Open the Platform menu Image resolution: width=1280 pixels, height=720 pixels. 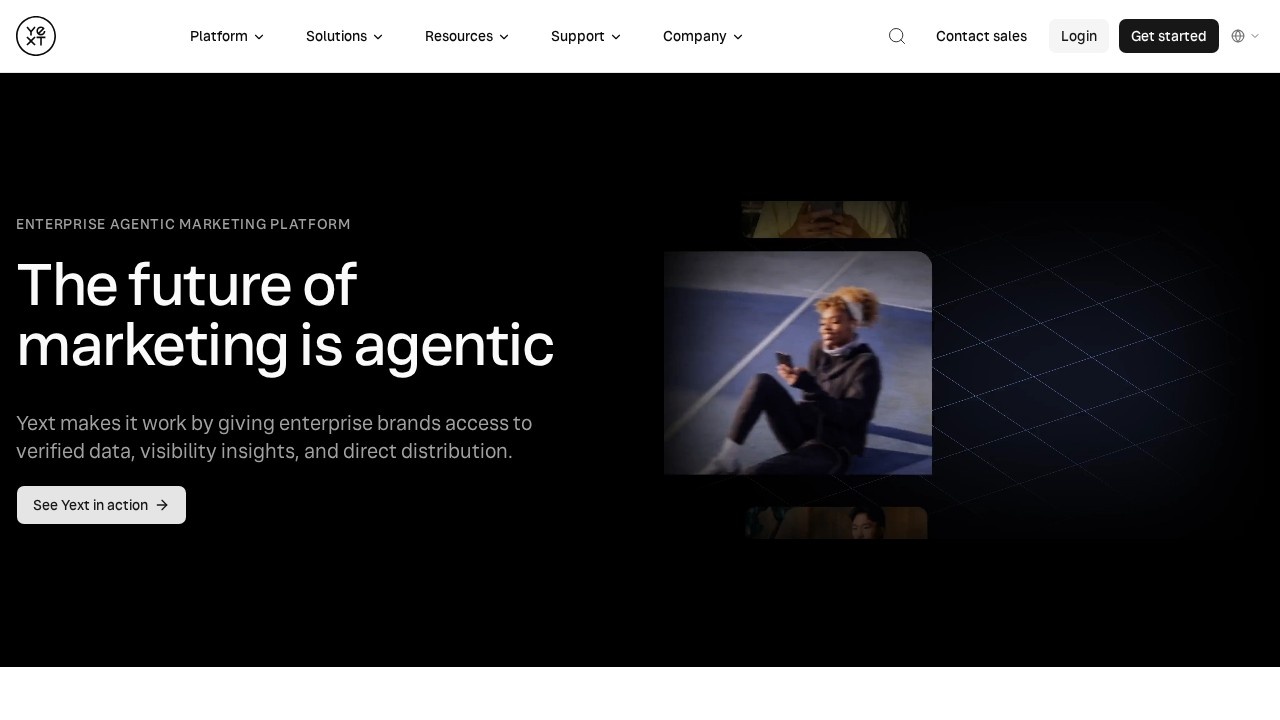tap(227, 36)
